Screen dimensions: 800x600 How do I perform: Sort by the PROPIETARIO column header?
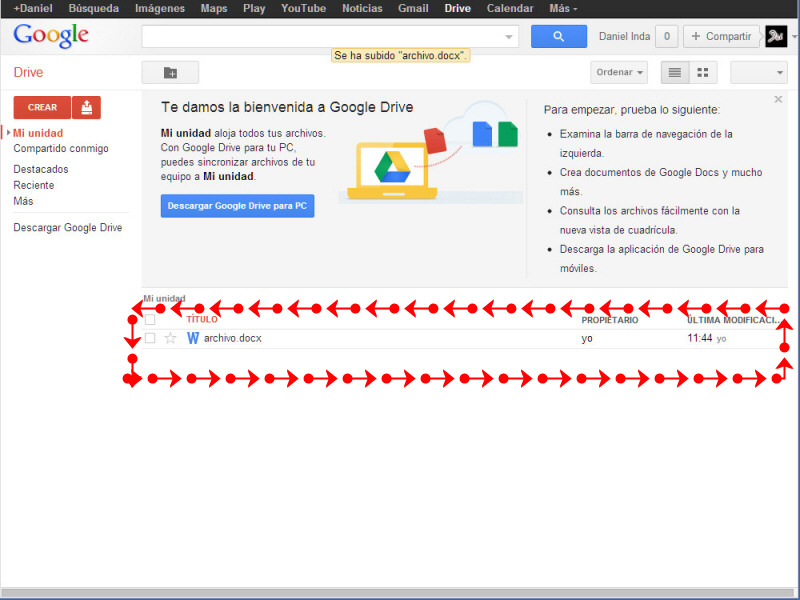tap(610, 320)
